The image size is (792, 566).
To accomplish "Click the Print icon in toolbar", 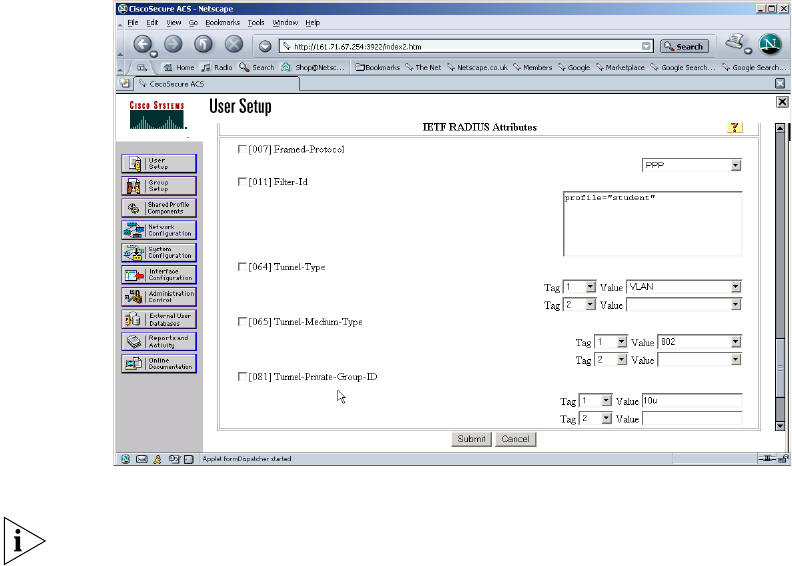I will click(736, 42).
